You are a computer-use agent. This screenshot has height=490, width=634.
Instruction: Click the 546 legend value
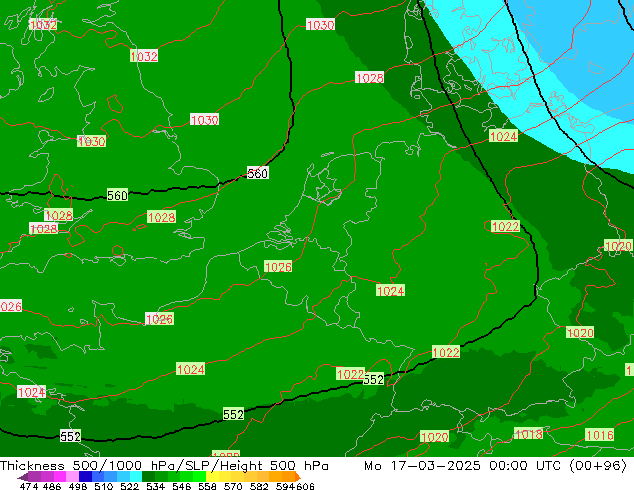click(181, 486)
